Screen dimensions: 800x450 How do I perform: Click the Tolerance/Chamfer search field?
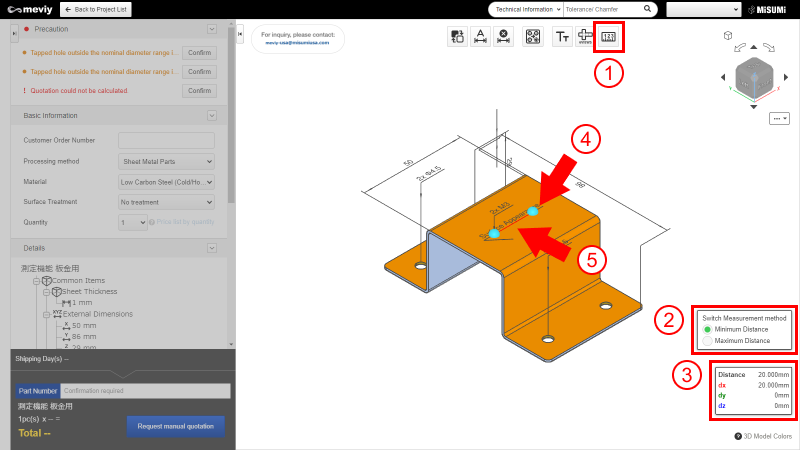[x=603, y=9]
